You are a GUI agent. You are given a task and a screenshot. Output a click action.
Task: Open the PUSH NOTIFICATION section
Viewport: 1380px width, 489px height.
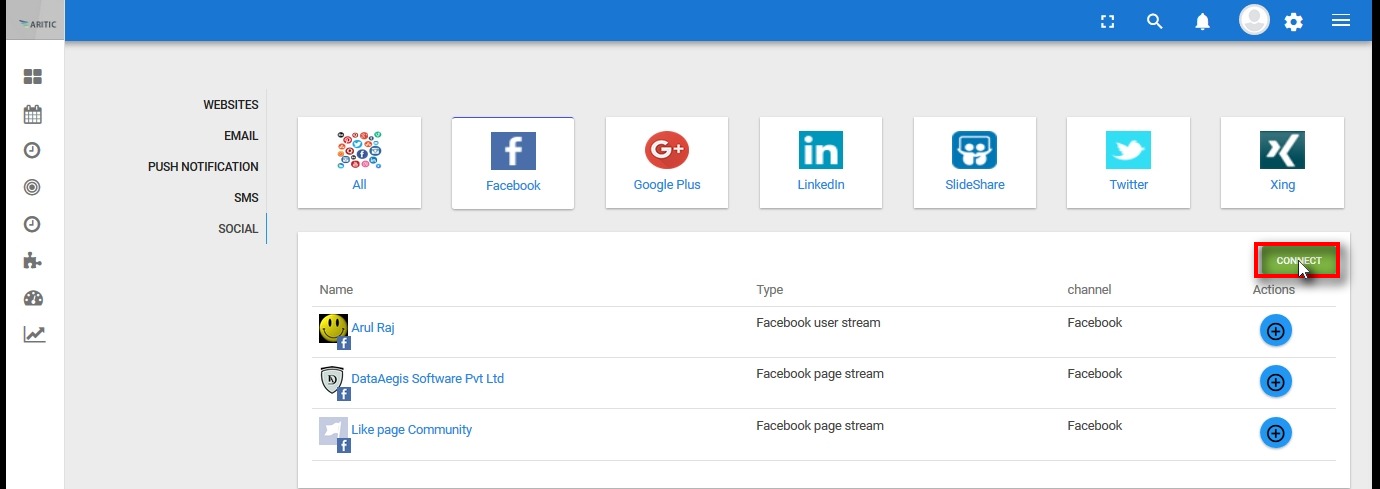pos(203,167)
